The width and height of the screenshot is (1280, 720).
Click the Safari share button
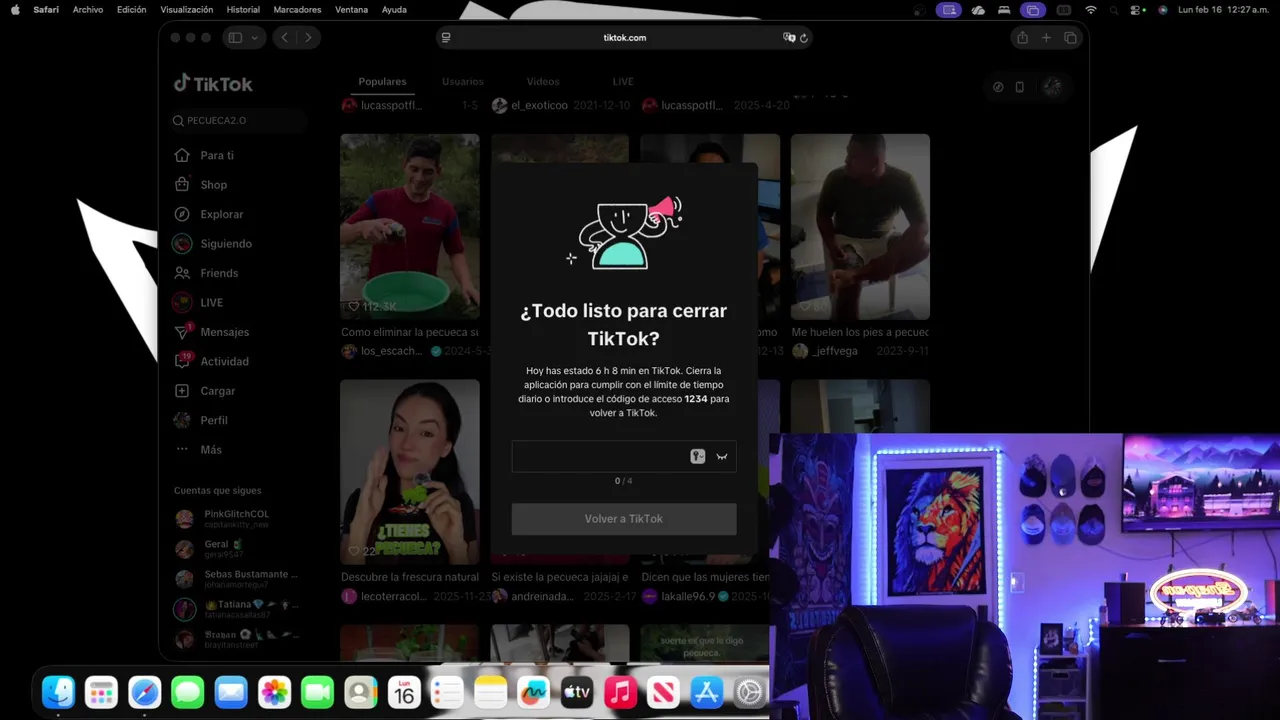pos(1022,38)
